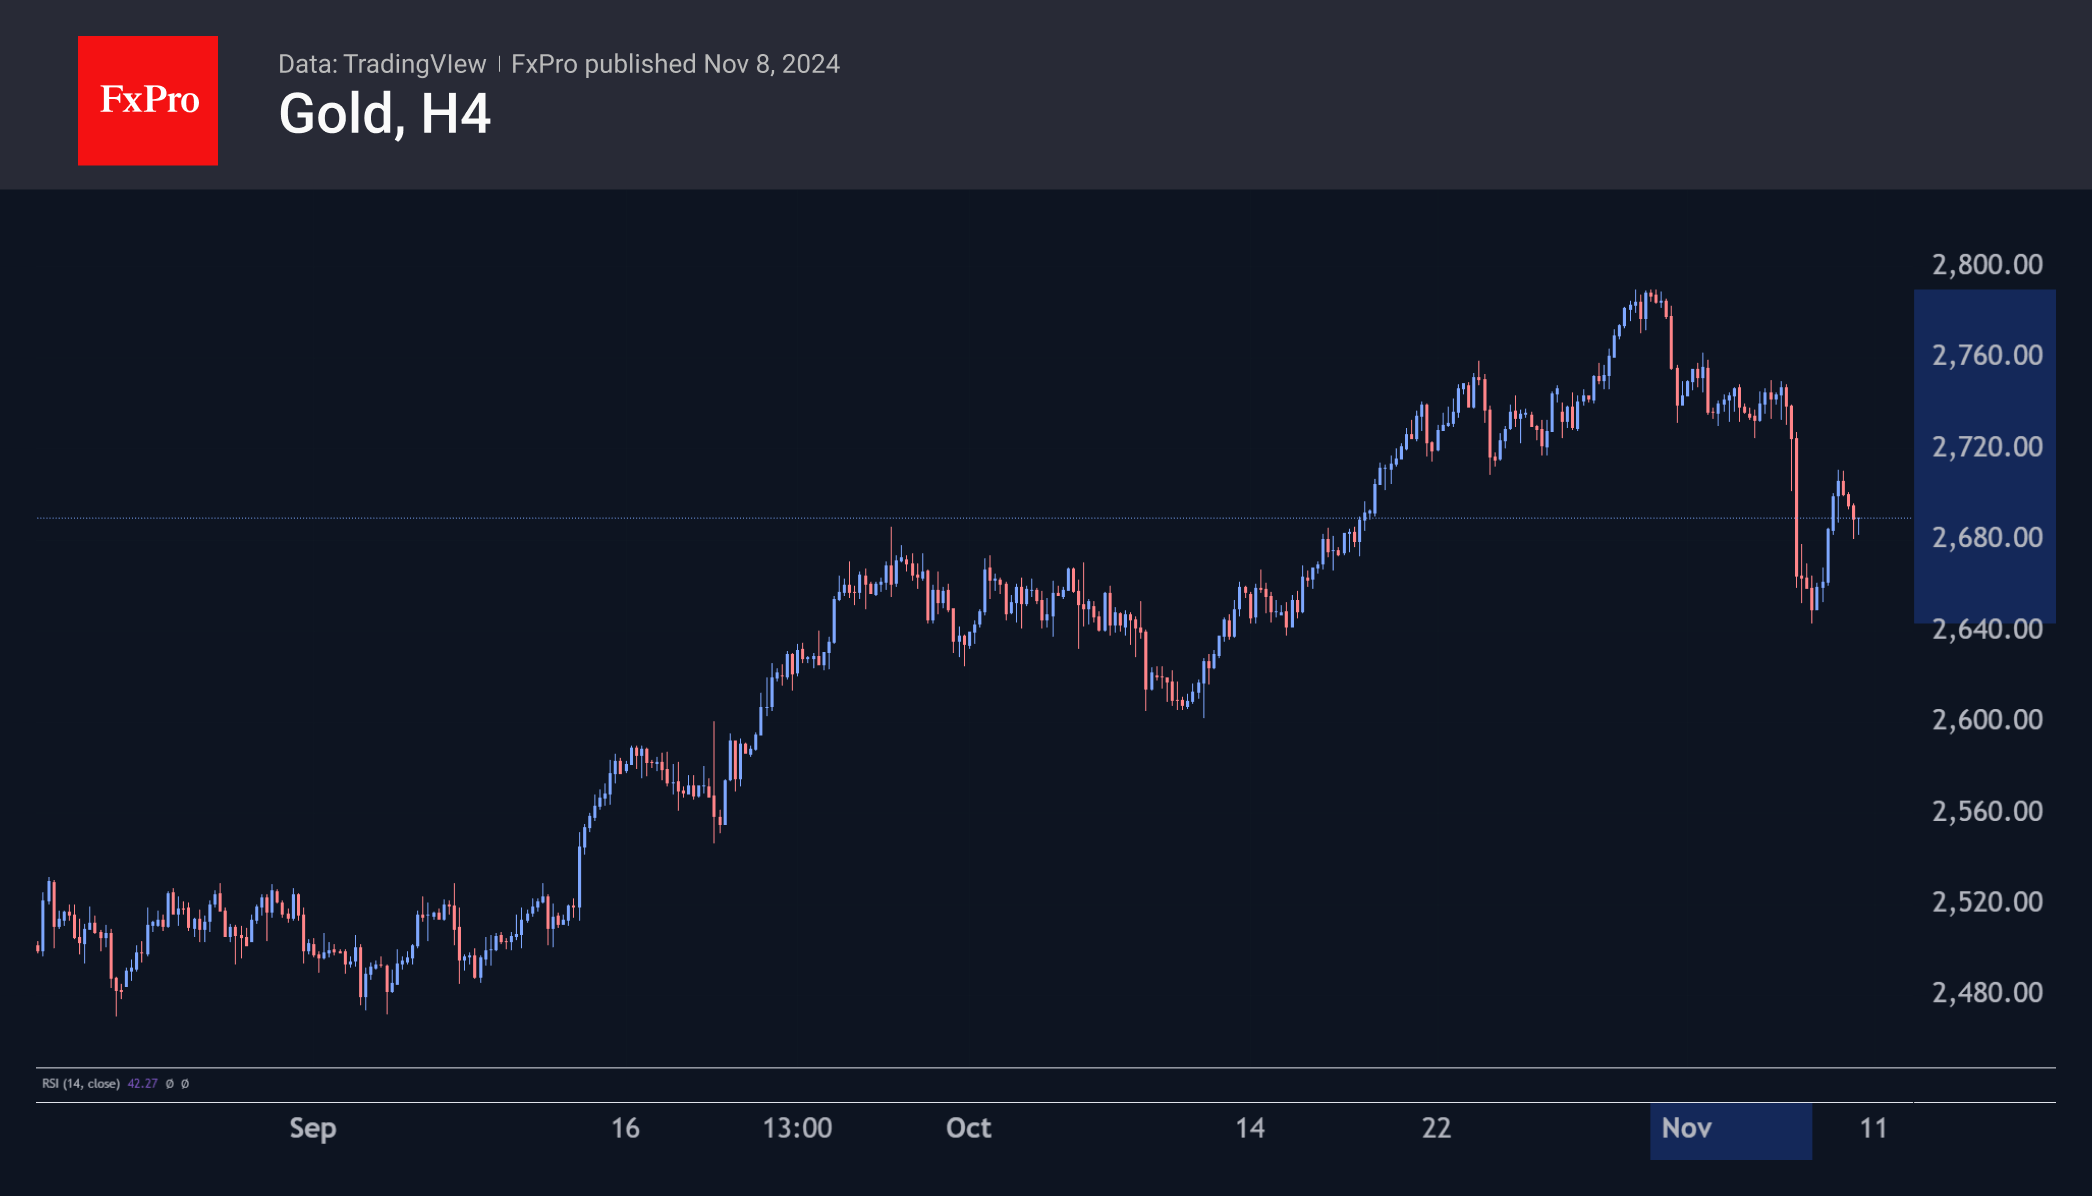Click the 2,480.00 price axis label
2092x1196 pixels.
click(1986, 992)
